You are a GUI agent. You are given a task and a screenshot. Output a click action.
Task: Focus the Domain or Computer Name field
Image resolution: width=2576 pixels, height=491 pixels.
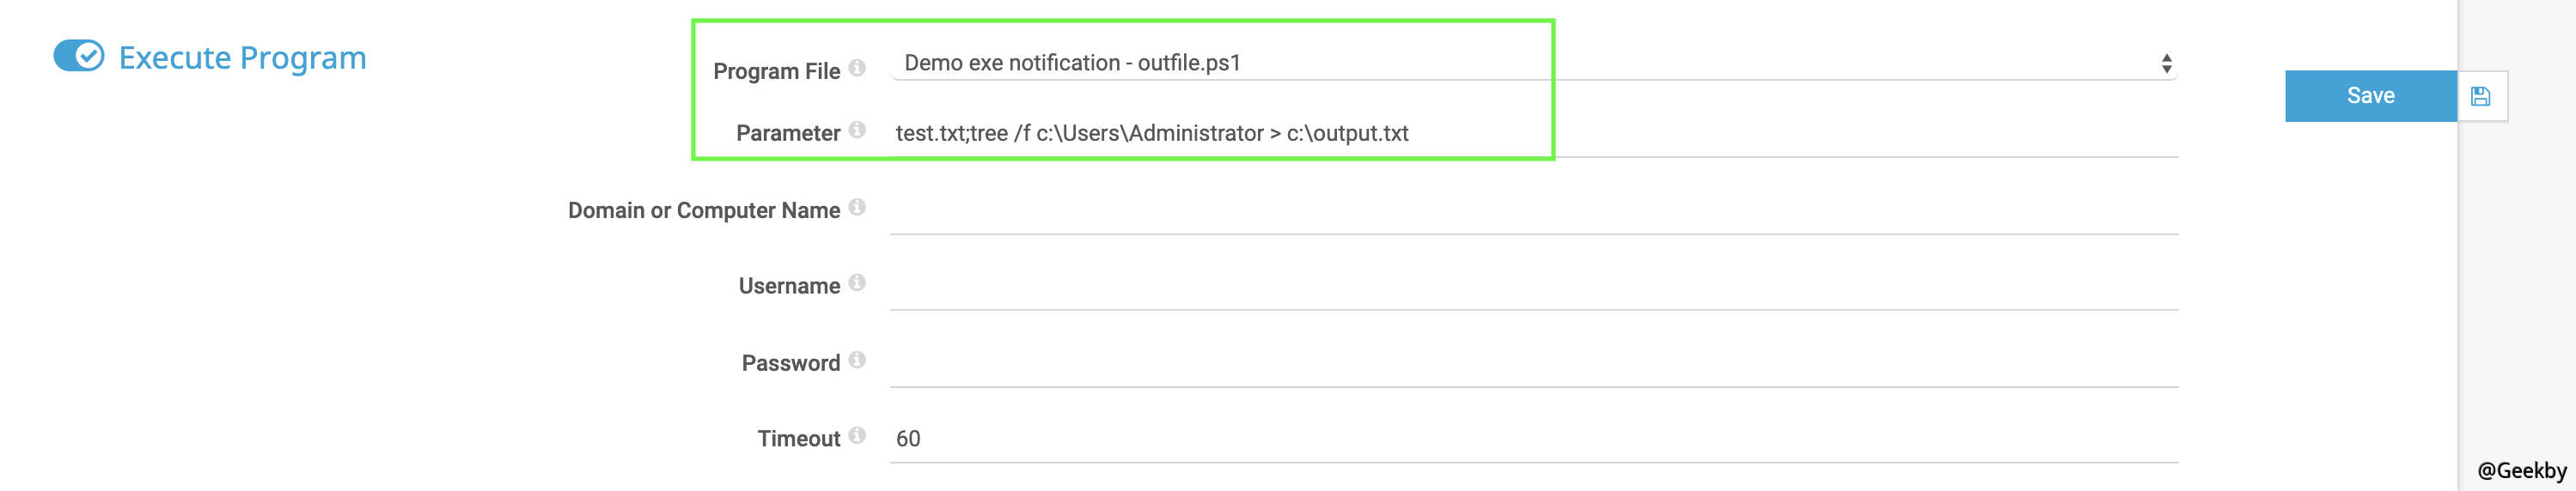pyautogui.click(x=1534, y=211)
